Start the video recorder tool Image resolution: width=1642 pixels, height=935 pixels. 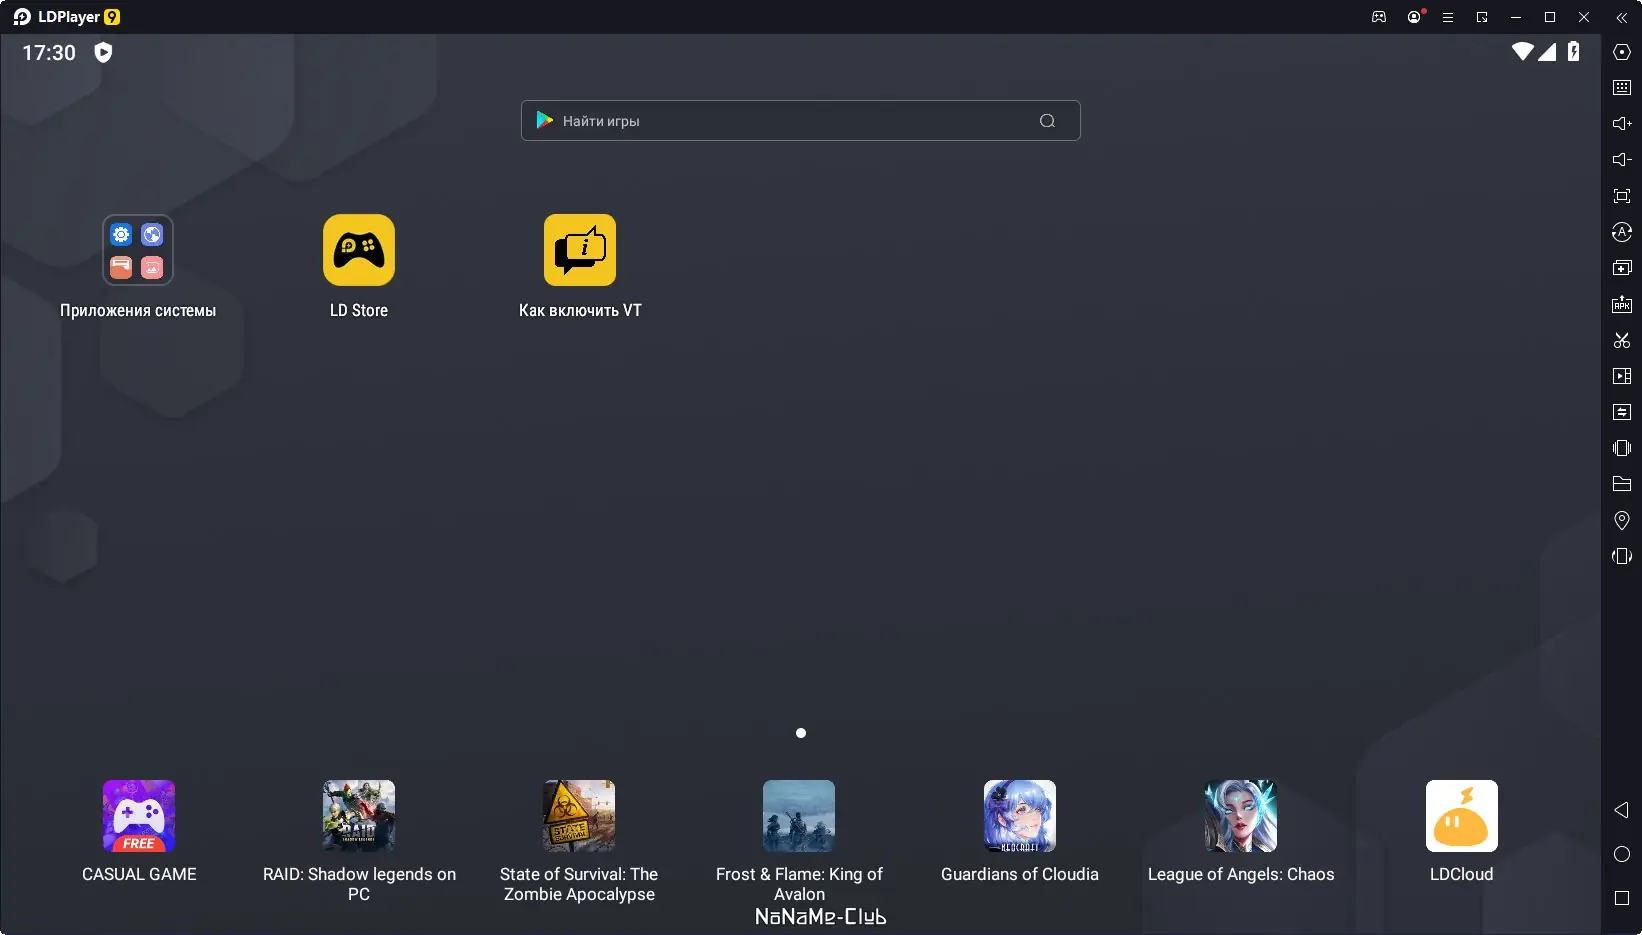pyautogui.click(x=1622, y=376)
